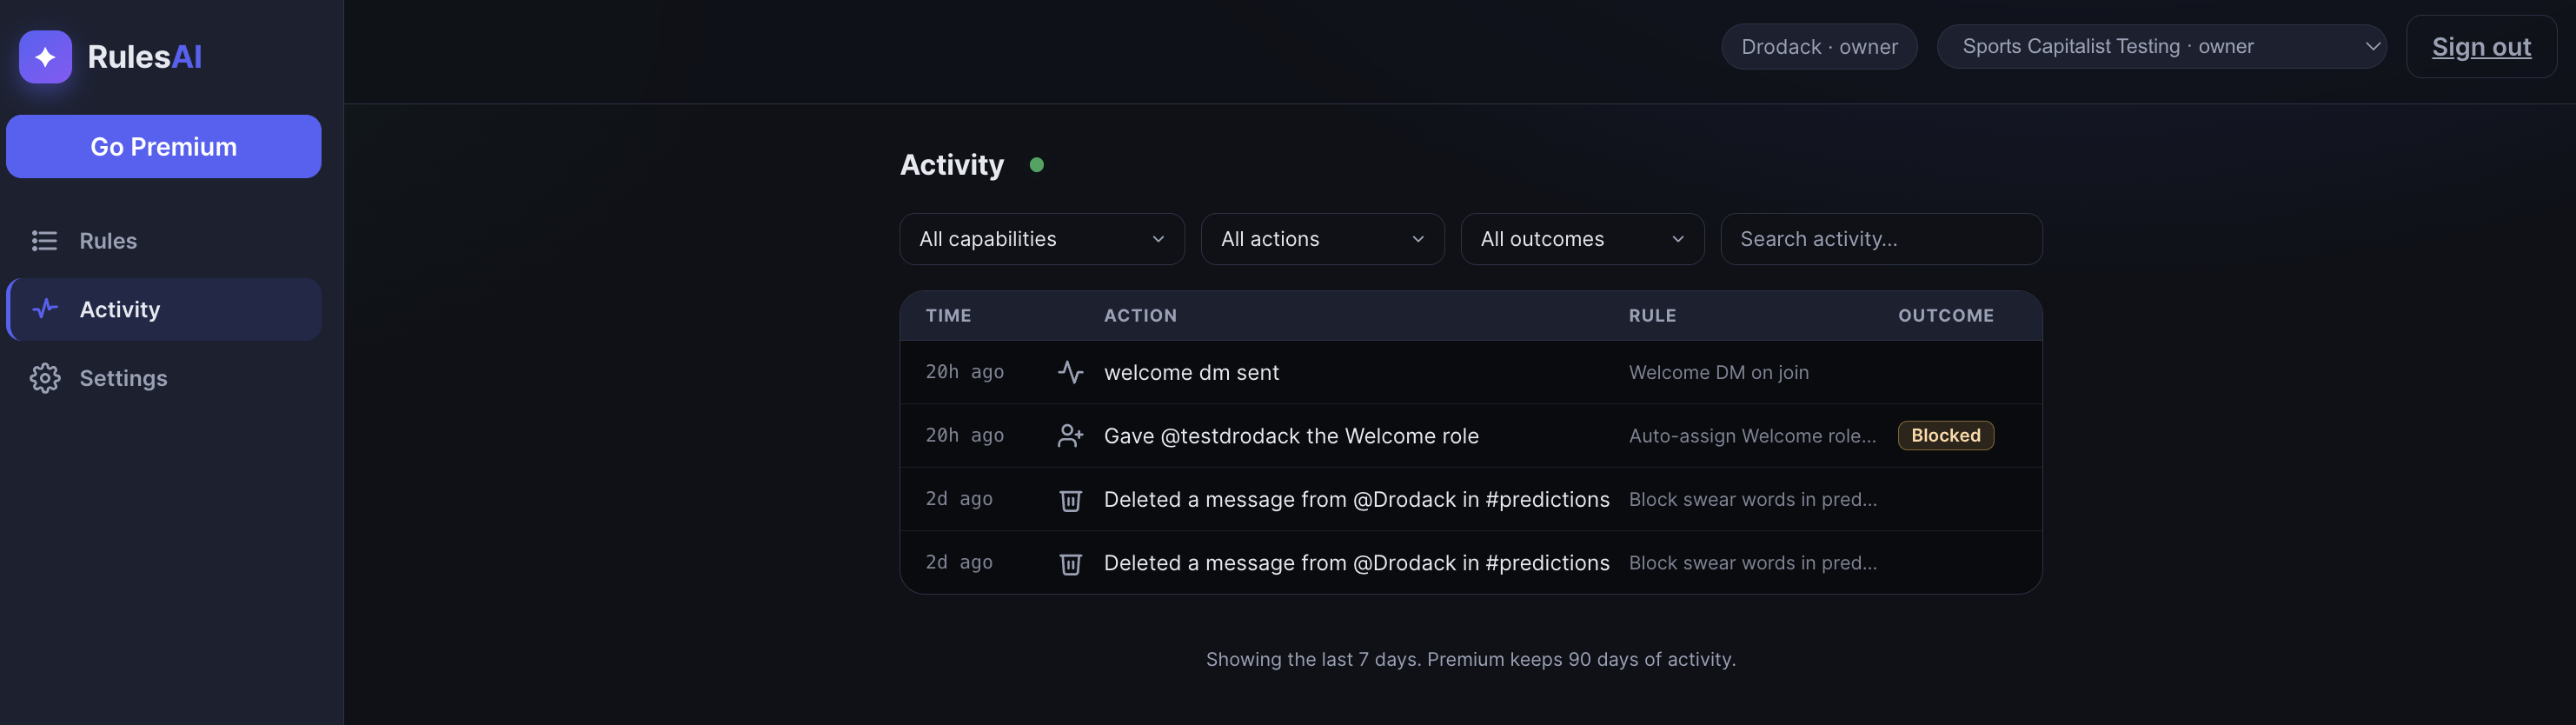Open Settings from the sidebar
This screenshot has height=725, width=2576.
[x=164, y=378]
